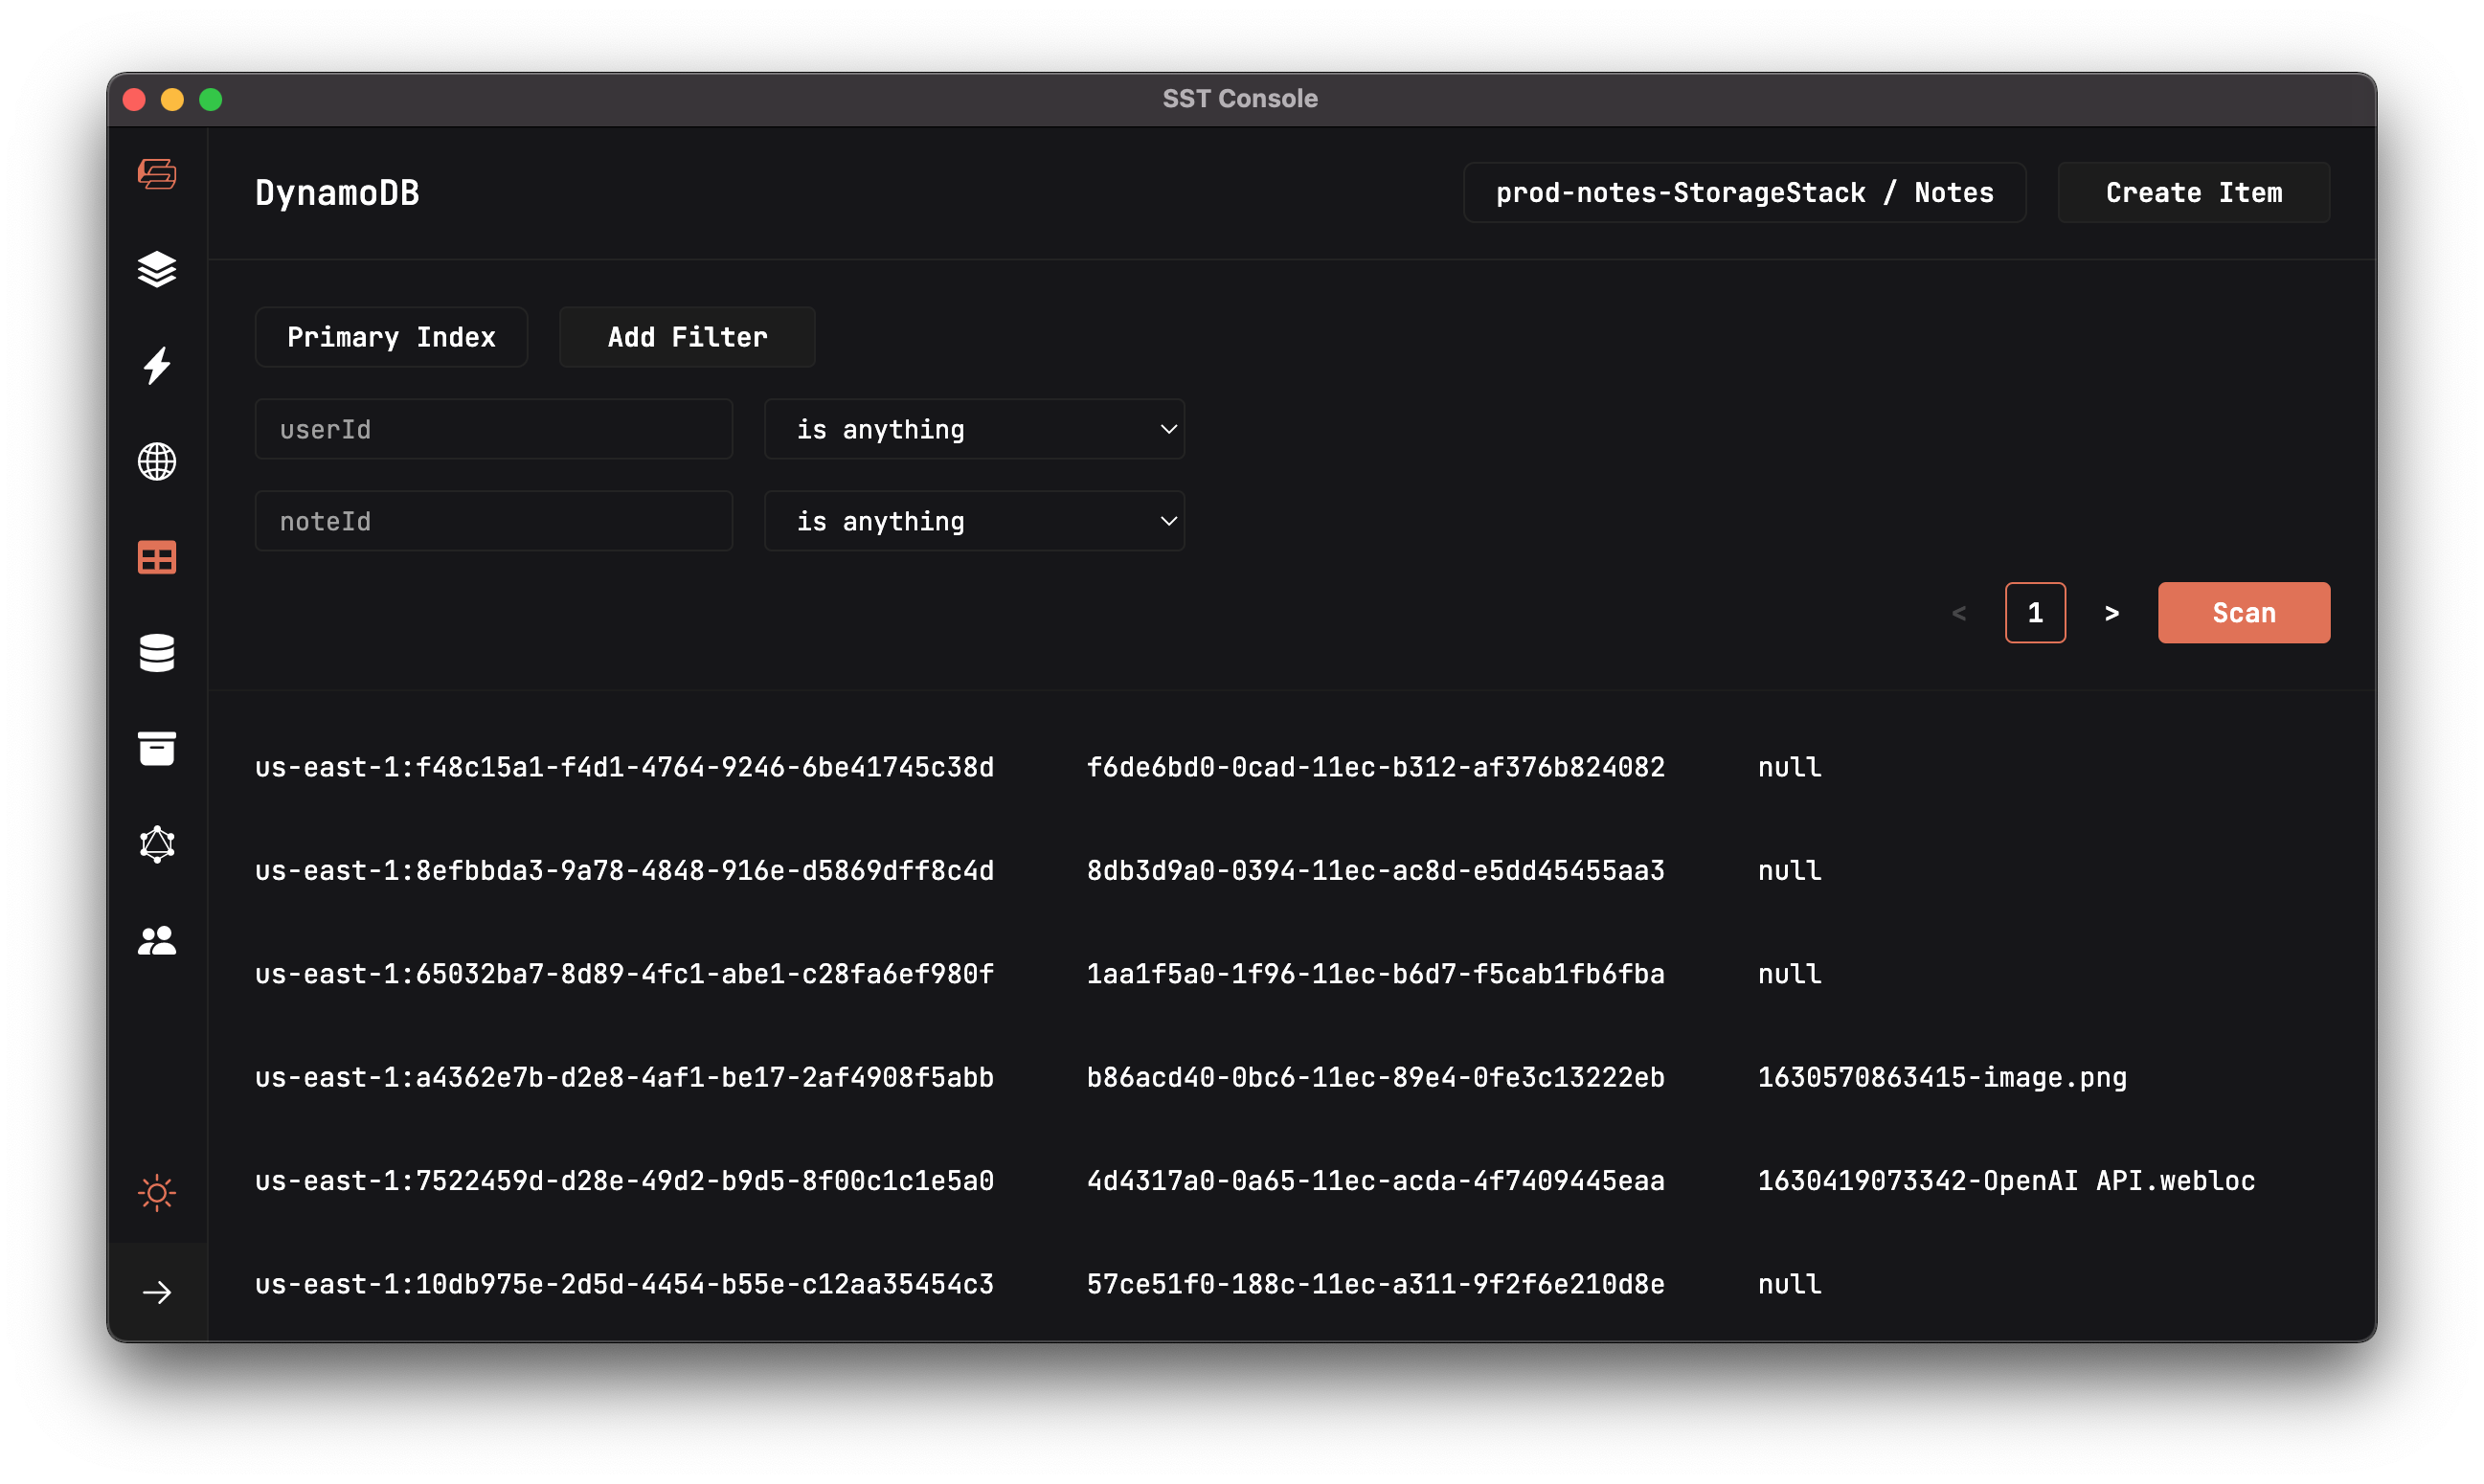The image size is (2484, 1484).
Task: Open the userId 'is anything' dropdown
Action: point(974,429)
